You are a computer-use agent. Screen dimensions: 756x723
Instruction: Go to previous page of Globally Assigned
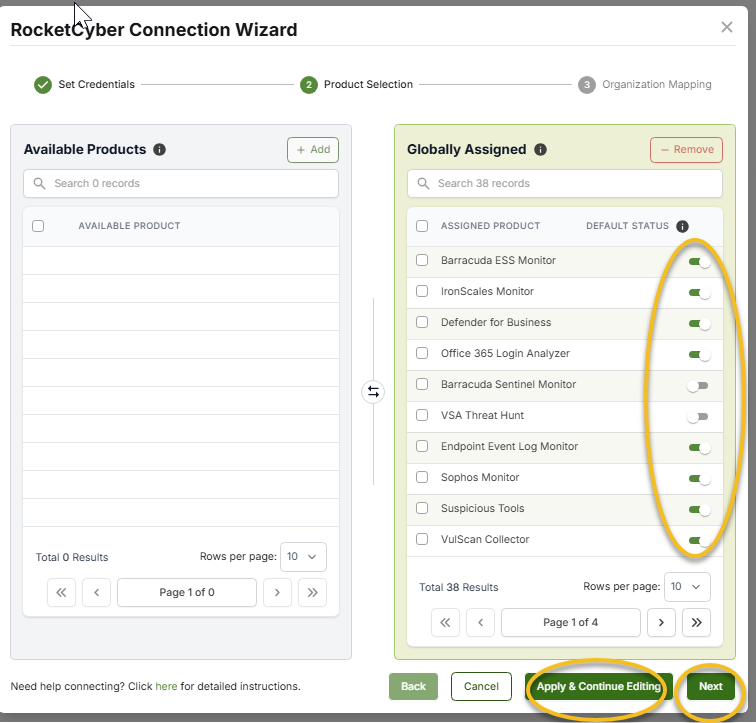click(481, 622)
